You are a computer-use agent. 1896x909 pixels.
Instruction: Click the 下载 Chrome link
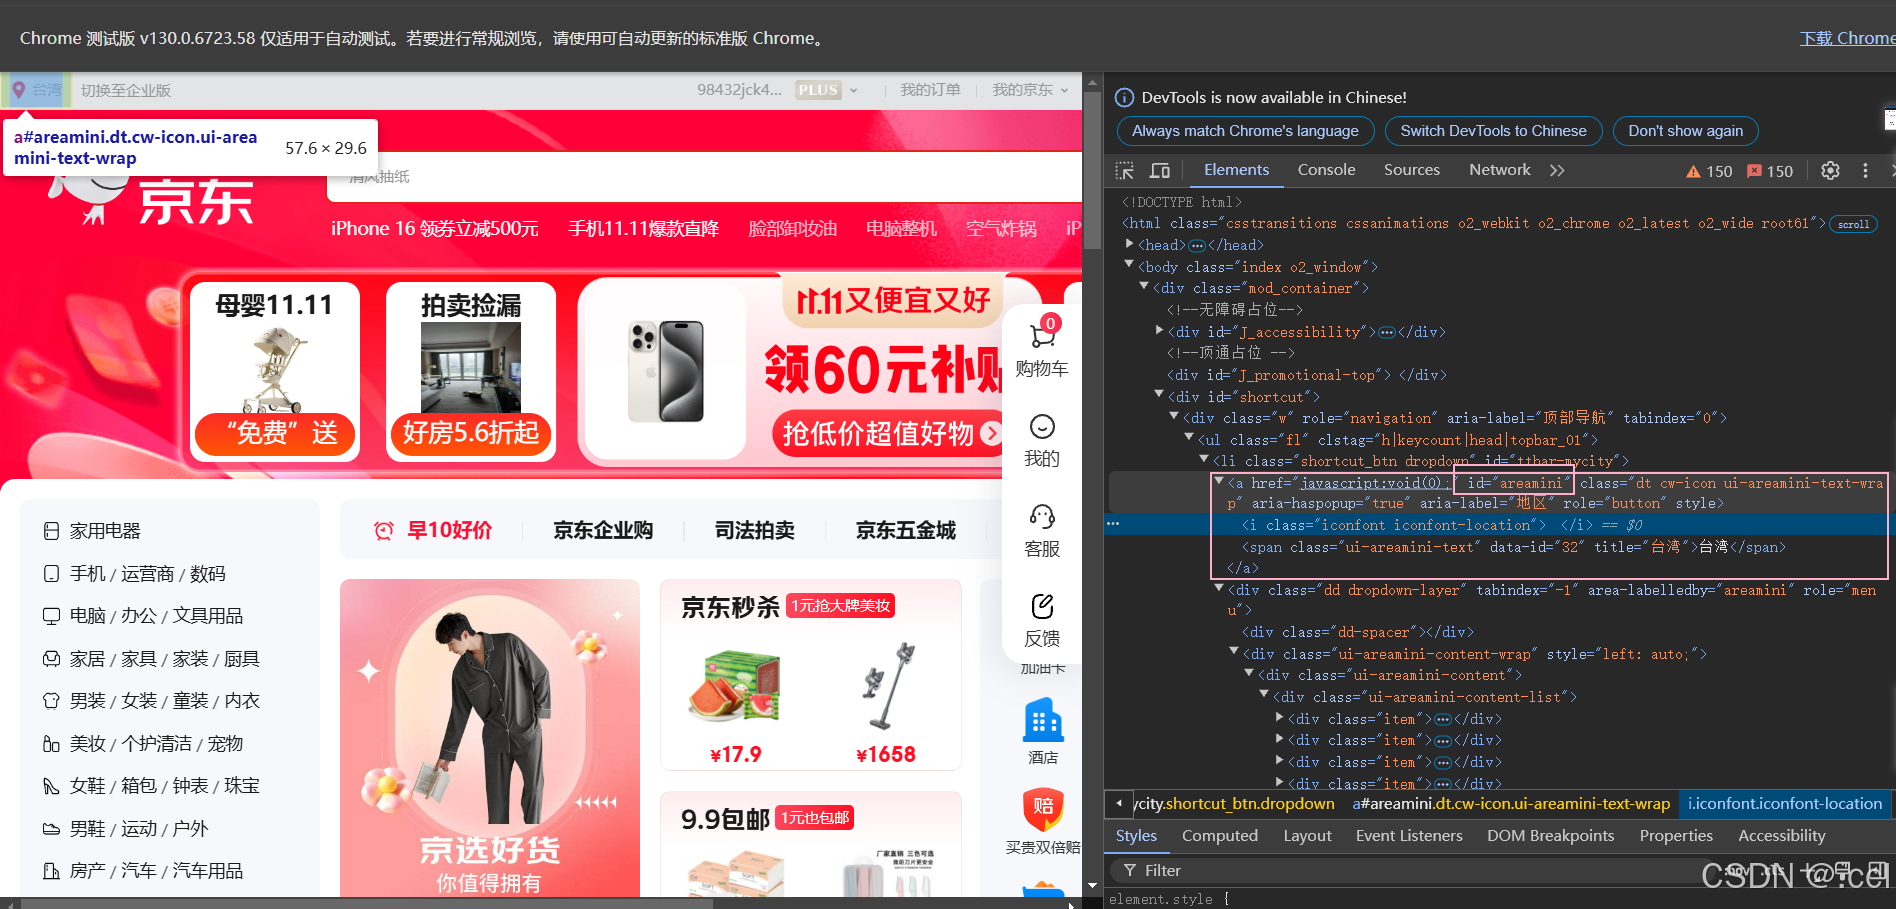pos(1847,38)
